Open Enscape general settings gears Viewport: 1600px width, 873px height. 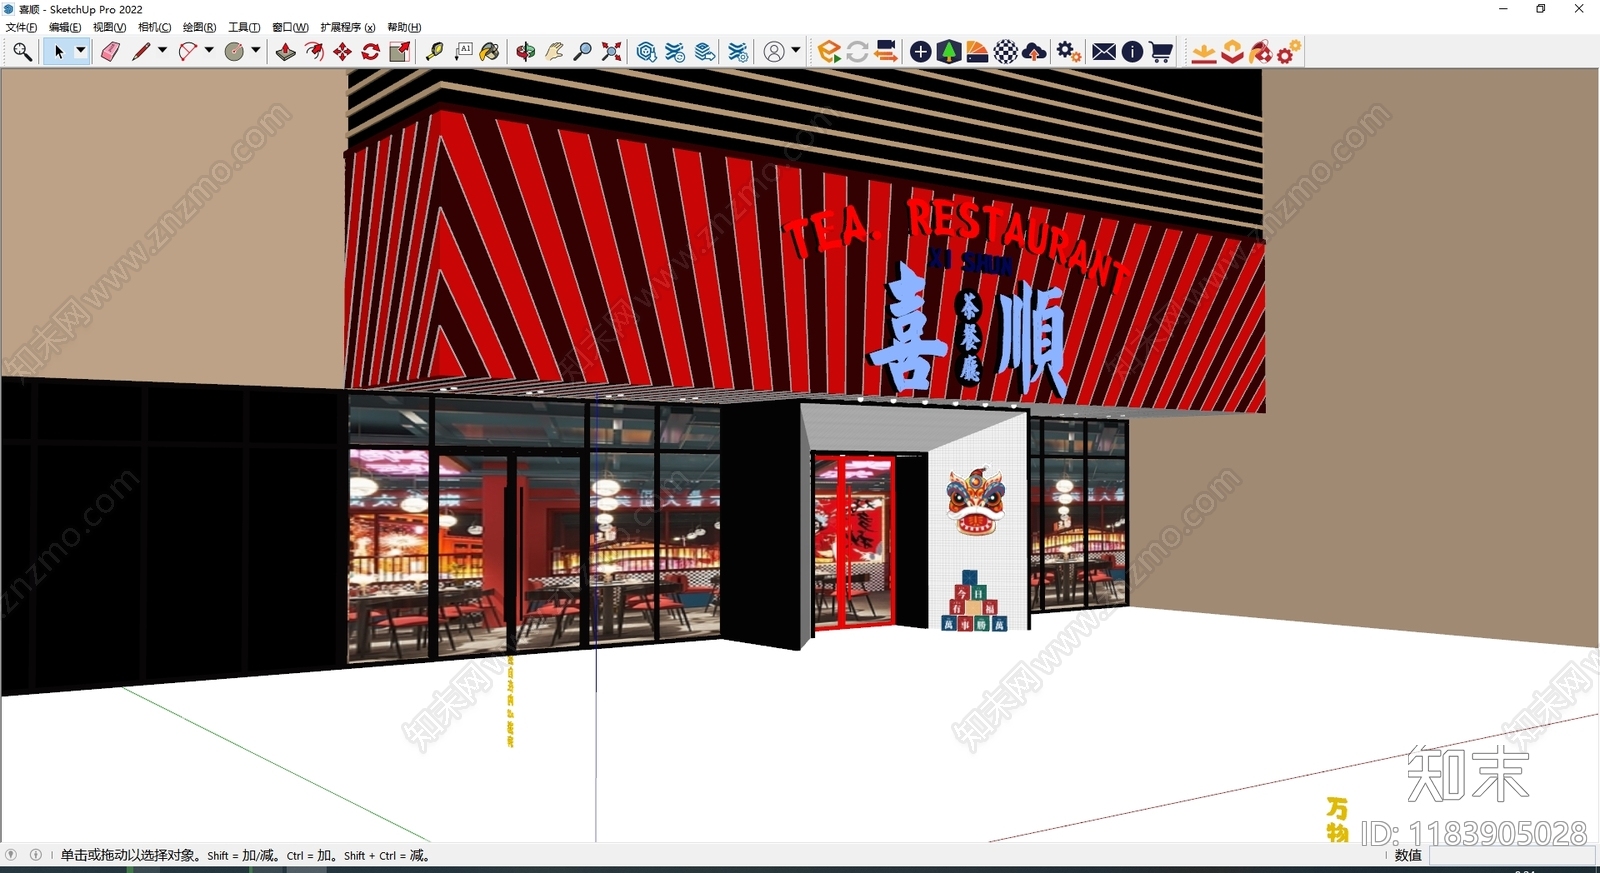pos(1069,52)
